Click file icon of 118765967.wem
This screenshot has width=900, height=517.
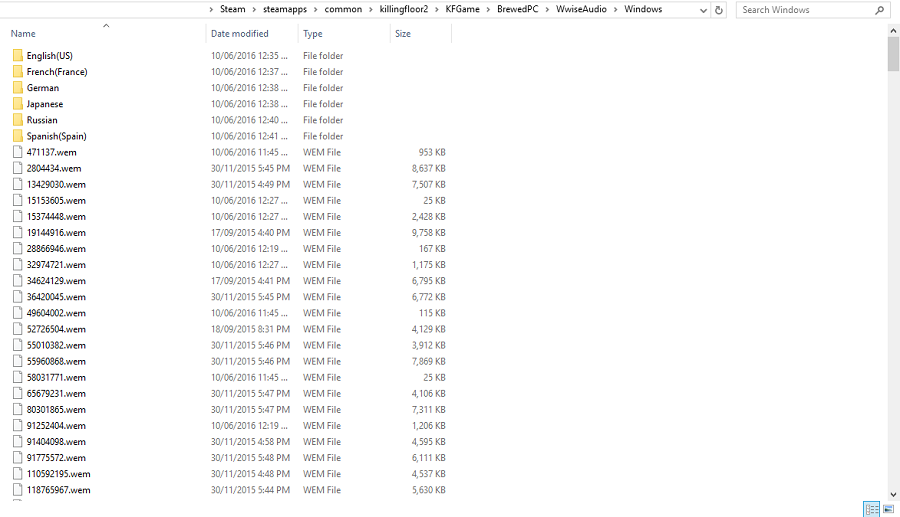[18, 490]
